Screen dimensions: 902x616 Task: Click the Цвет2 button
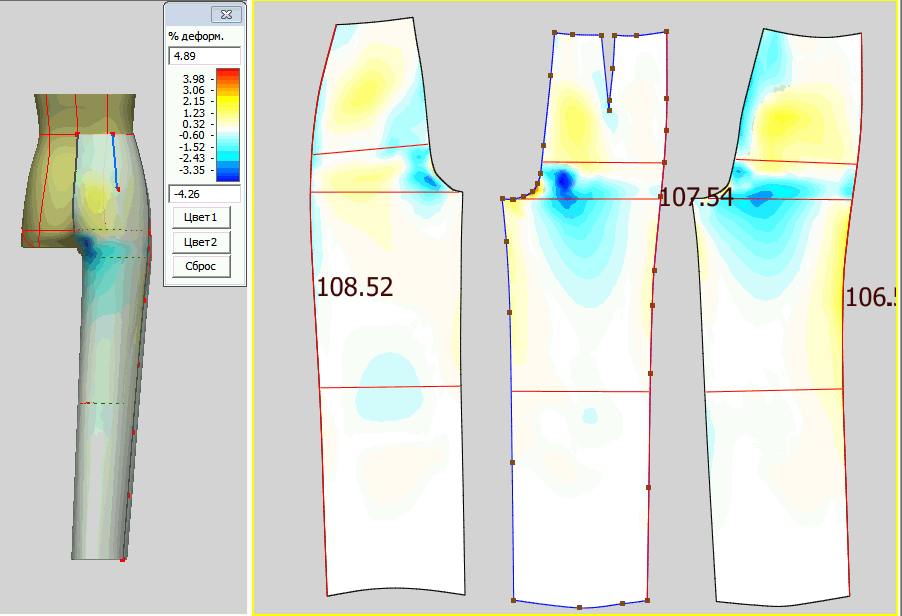pyautogui.click(x=201, y=242)
